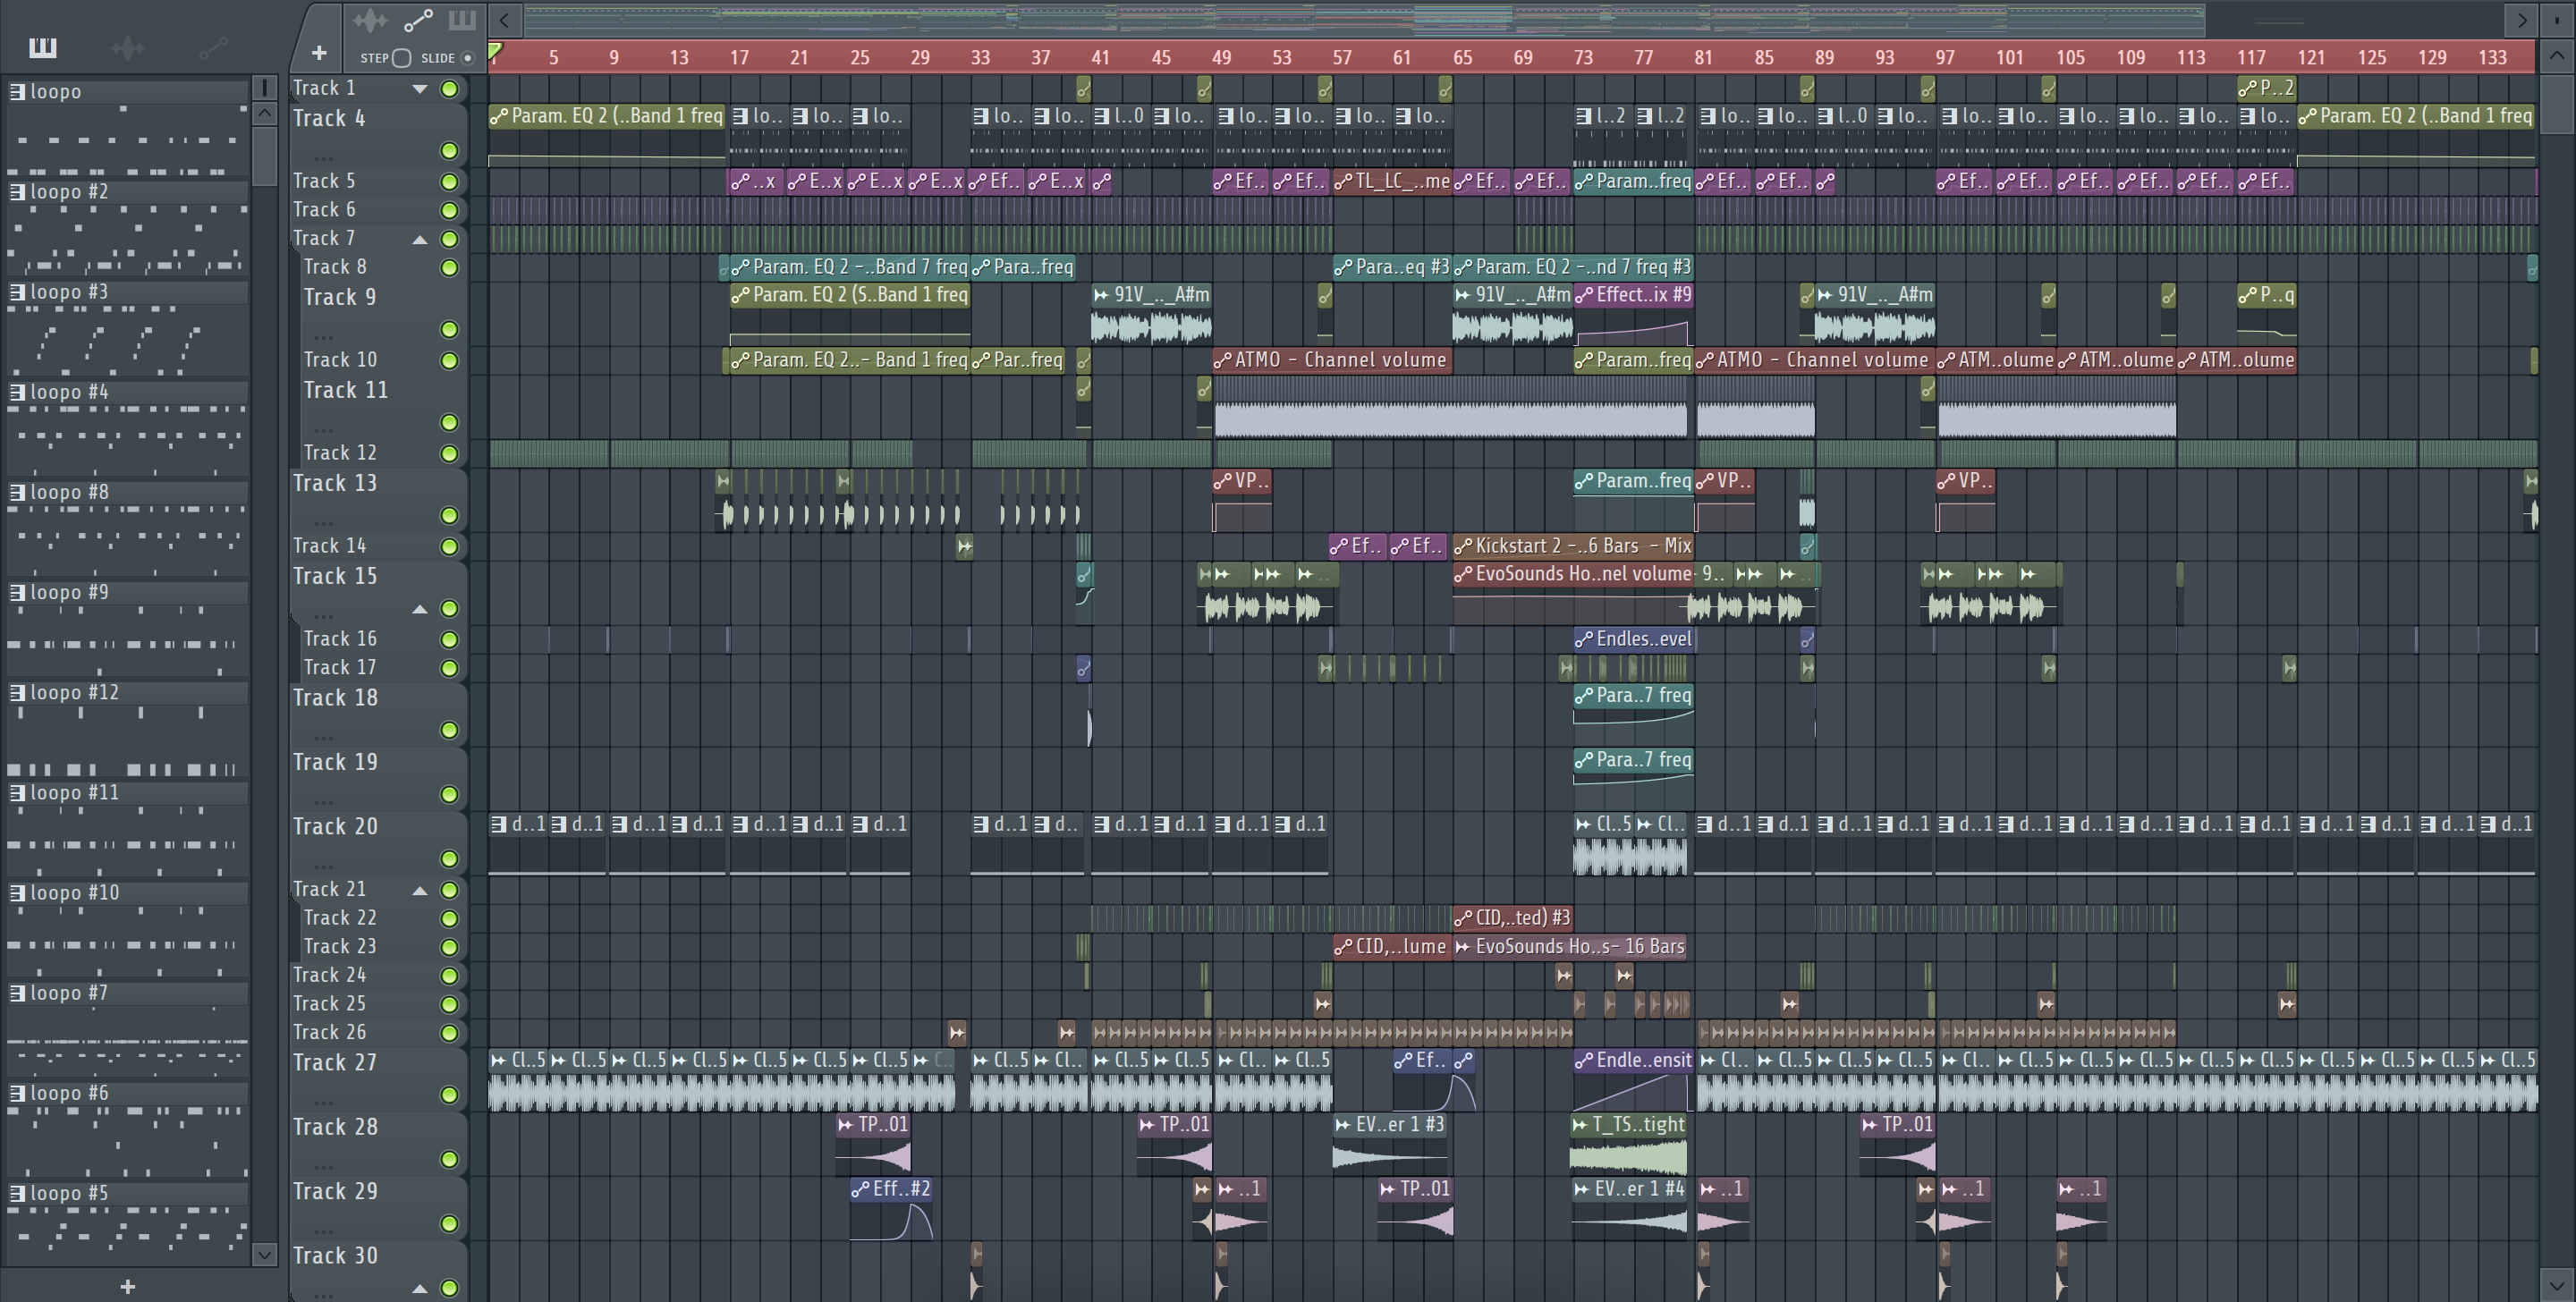Show audio clips in picker panel
The width and height of the screenshot is (2576, 1302).
click(128, 47)
